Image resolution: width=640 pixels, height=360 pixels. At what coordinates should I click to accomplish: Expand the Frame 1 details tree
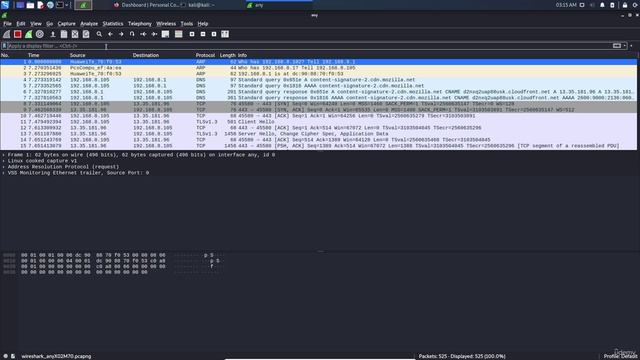(4, 155)
